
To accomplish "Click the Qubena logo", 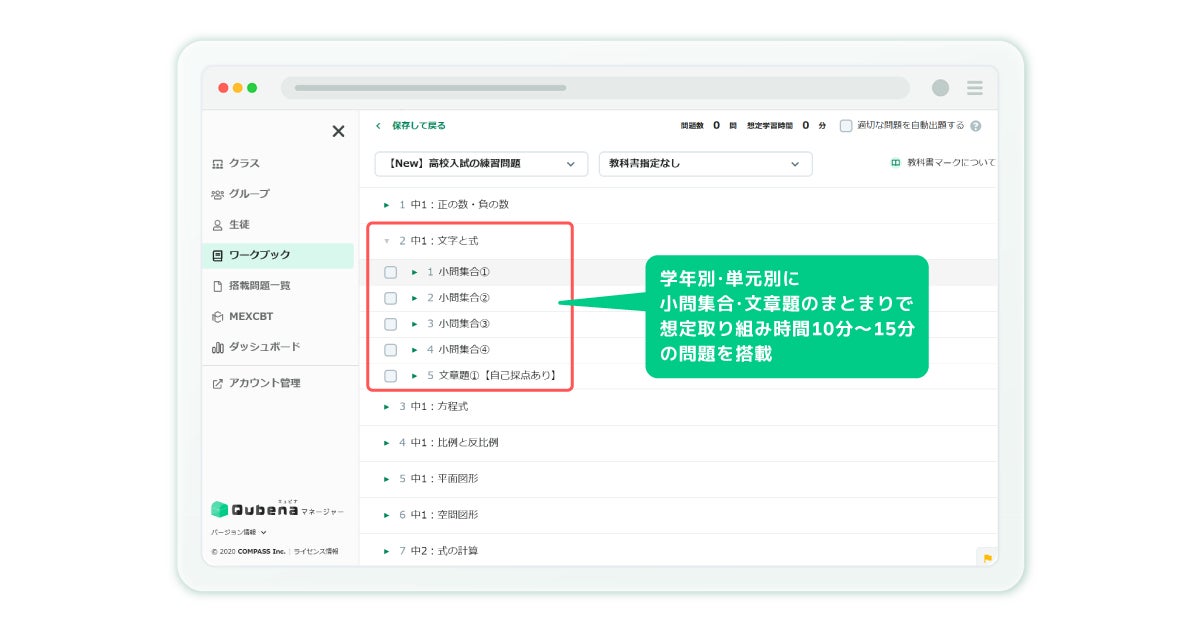I will point(255,509).
